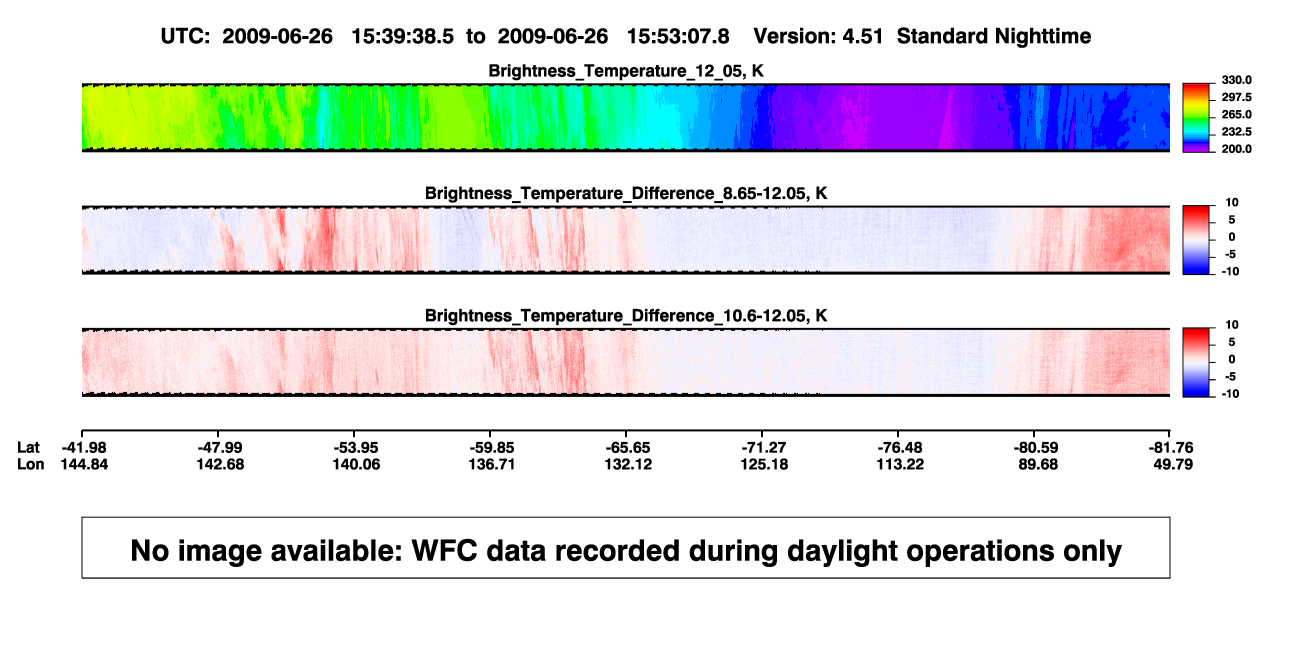Click the 'Brightness_Temperature_12_05, K' title
This screenshot has width=1300, height=667.
[x=626, y=71]
